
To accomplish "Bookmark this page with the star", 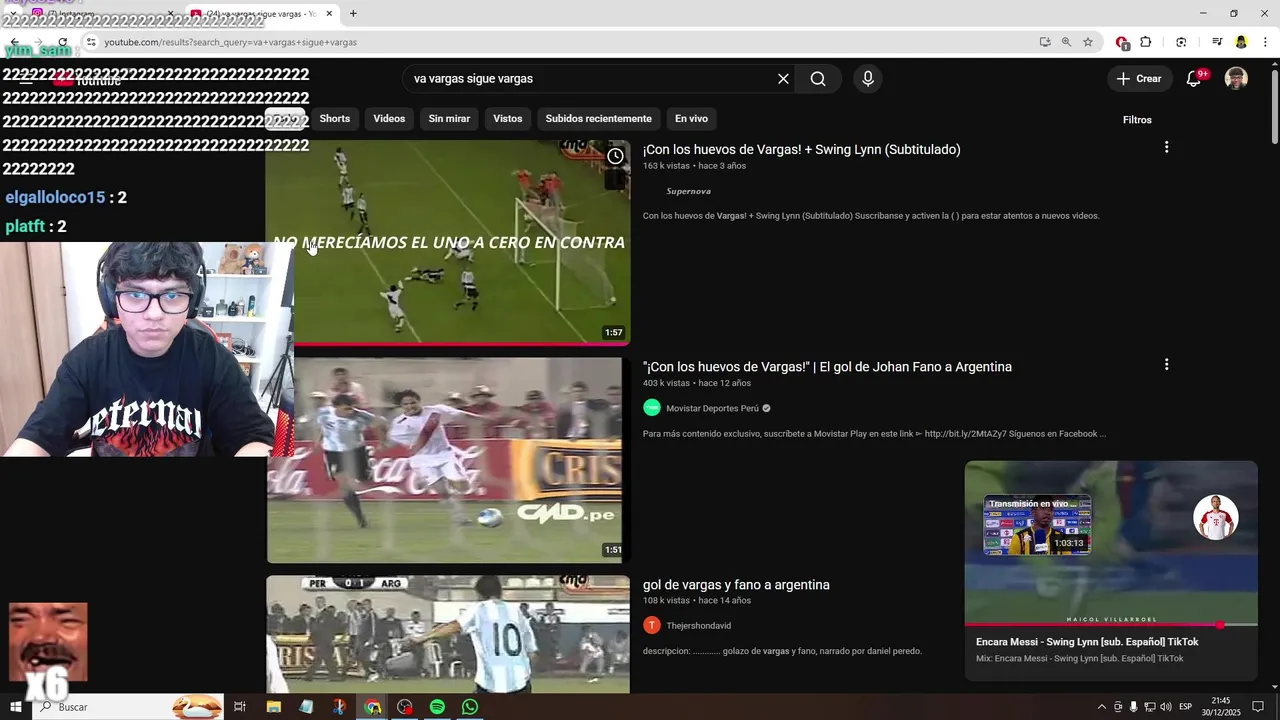I will pyautogui.click(x=1088, y=42).
